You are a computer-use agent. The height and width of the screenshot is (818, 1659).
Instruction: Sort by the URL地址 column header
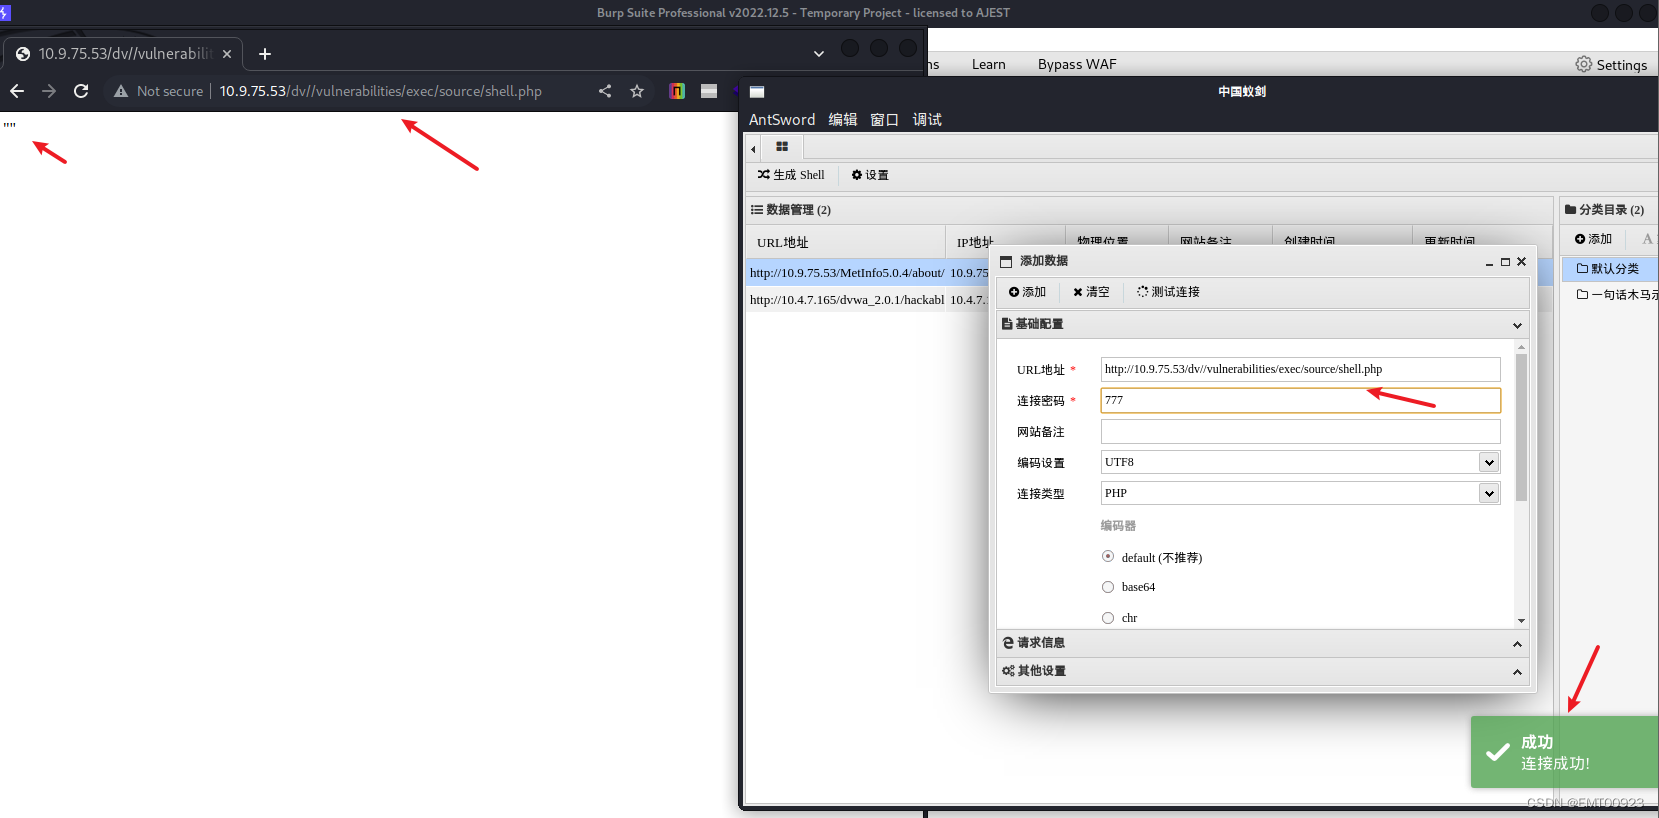click(845, 242)
